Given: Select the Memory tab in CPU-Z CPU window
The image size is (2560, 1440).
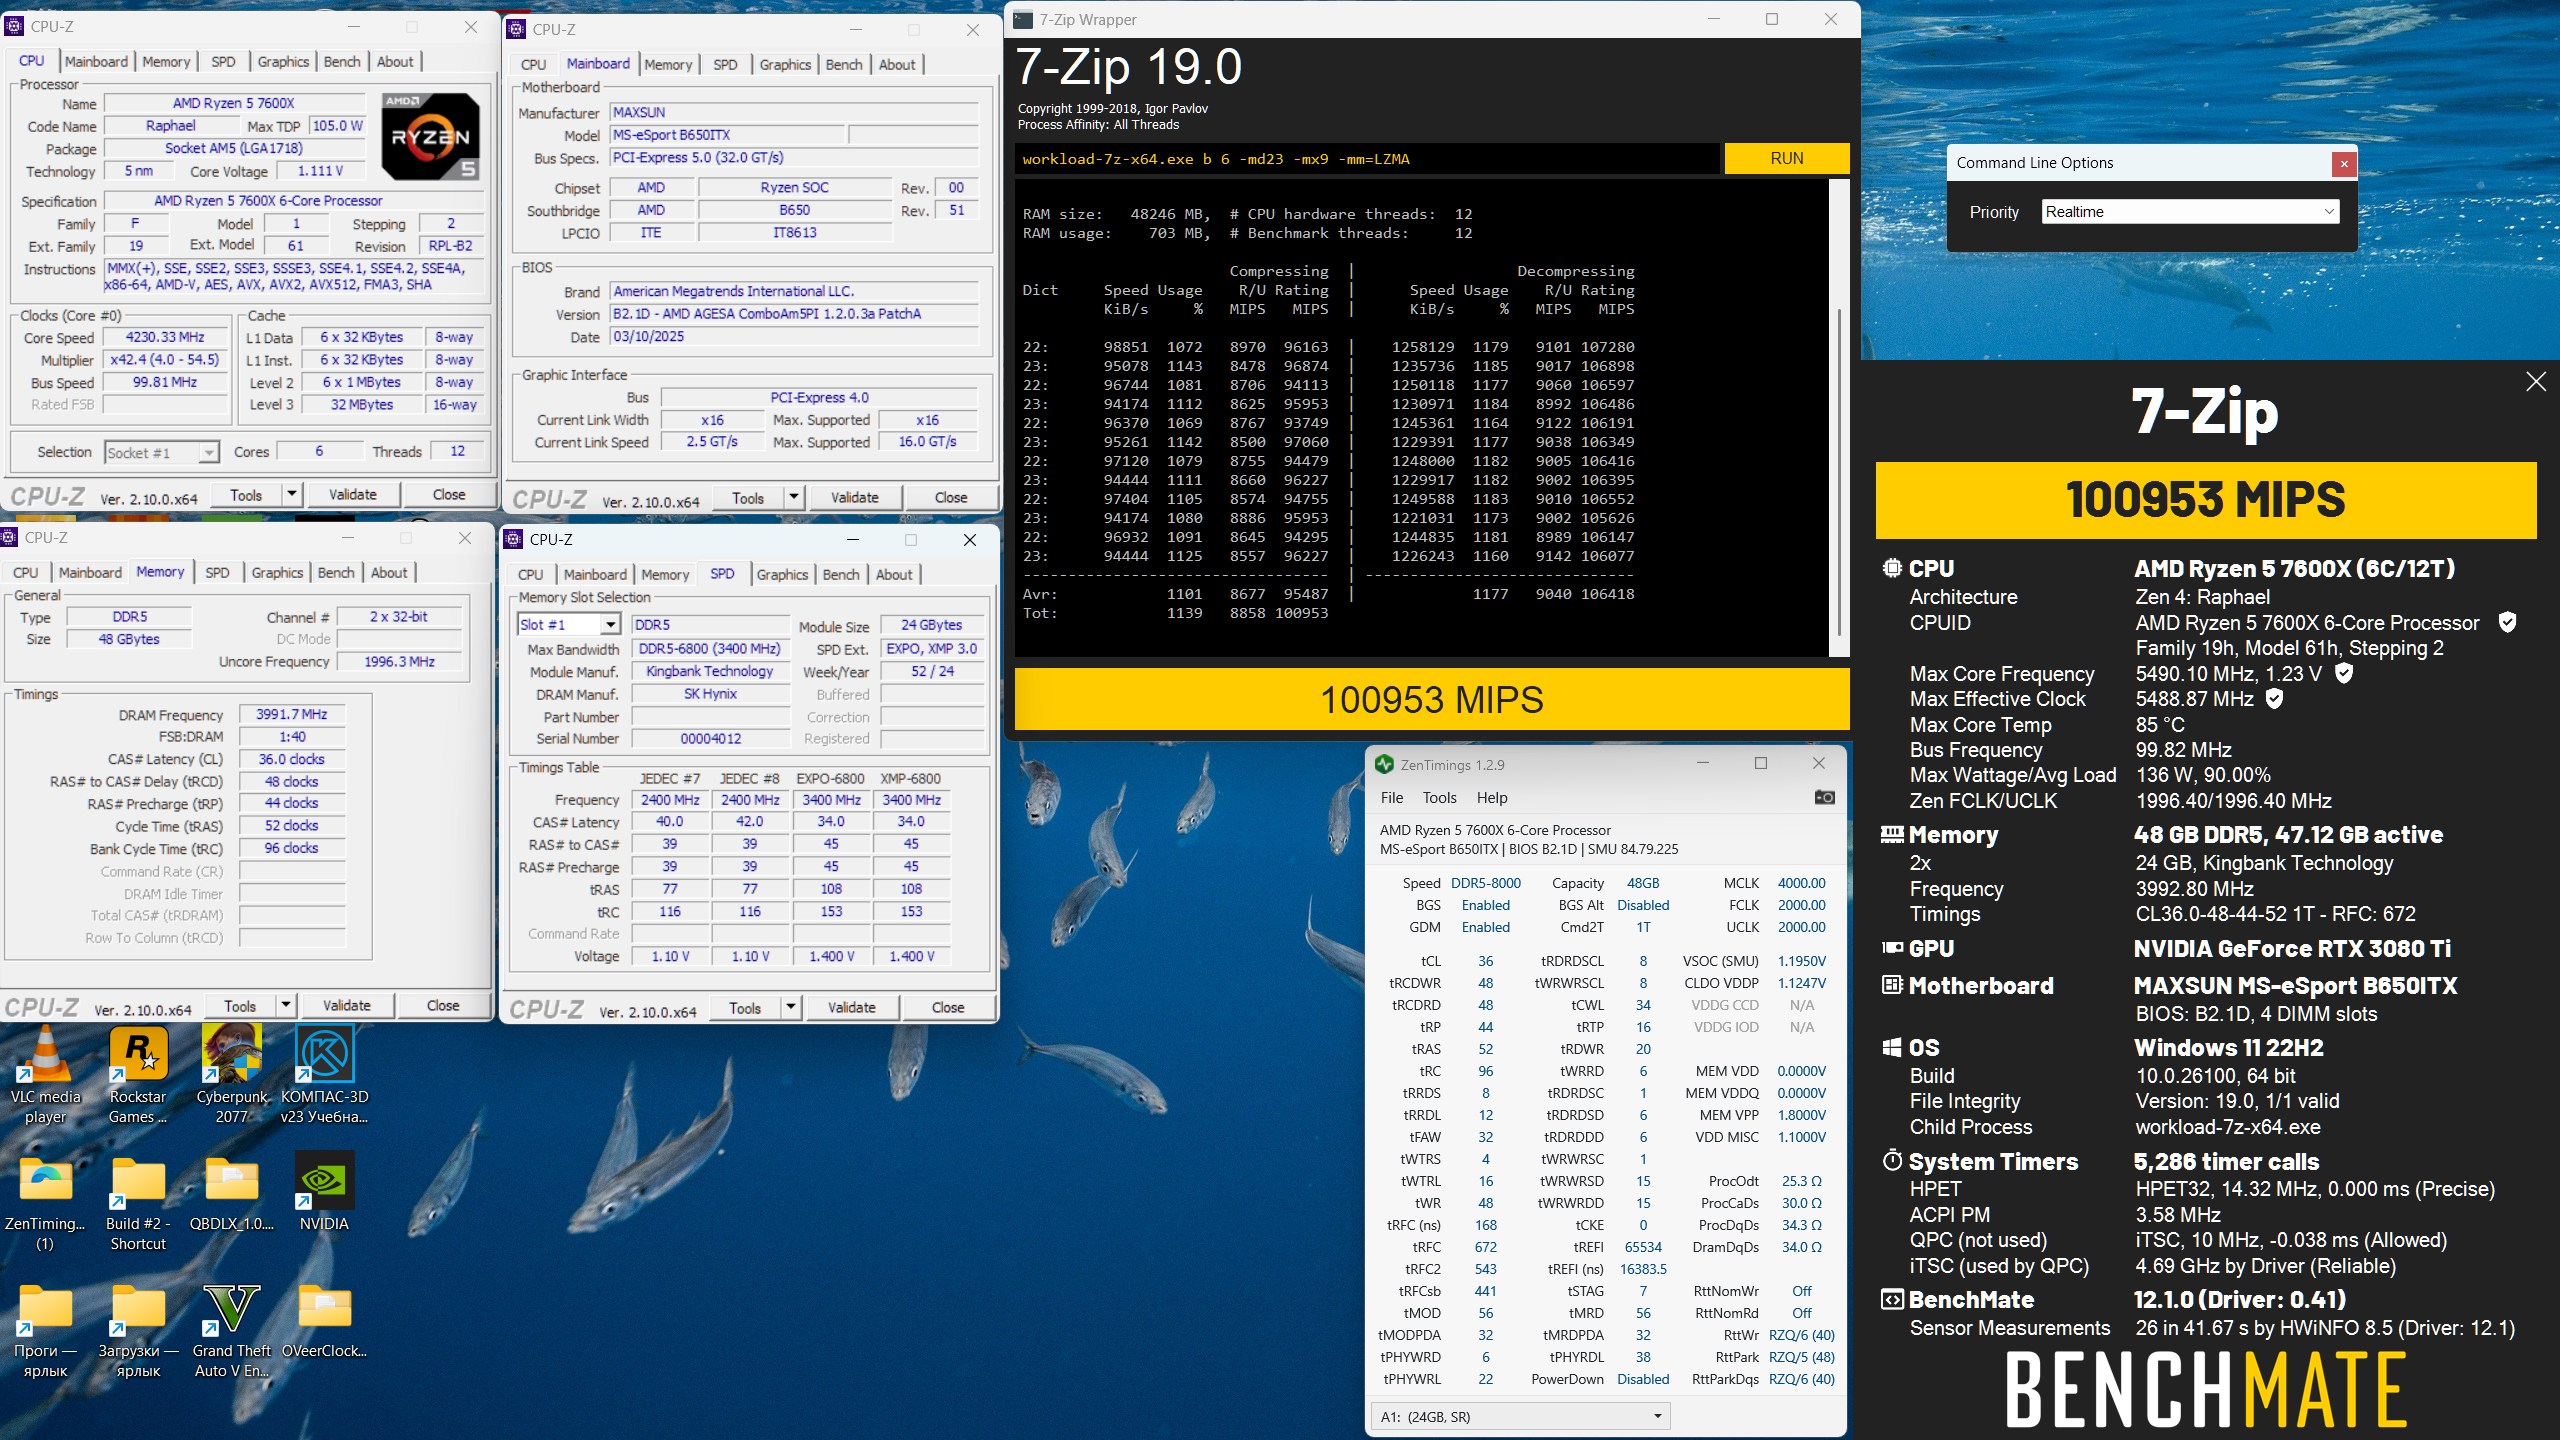Looking at the screenshot, I should 166,61.
